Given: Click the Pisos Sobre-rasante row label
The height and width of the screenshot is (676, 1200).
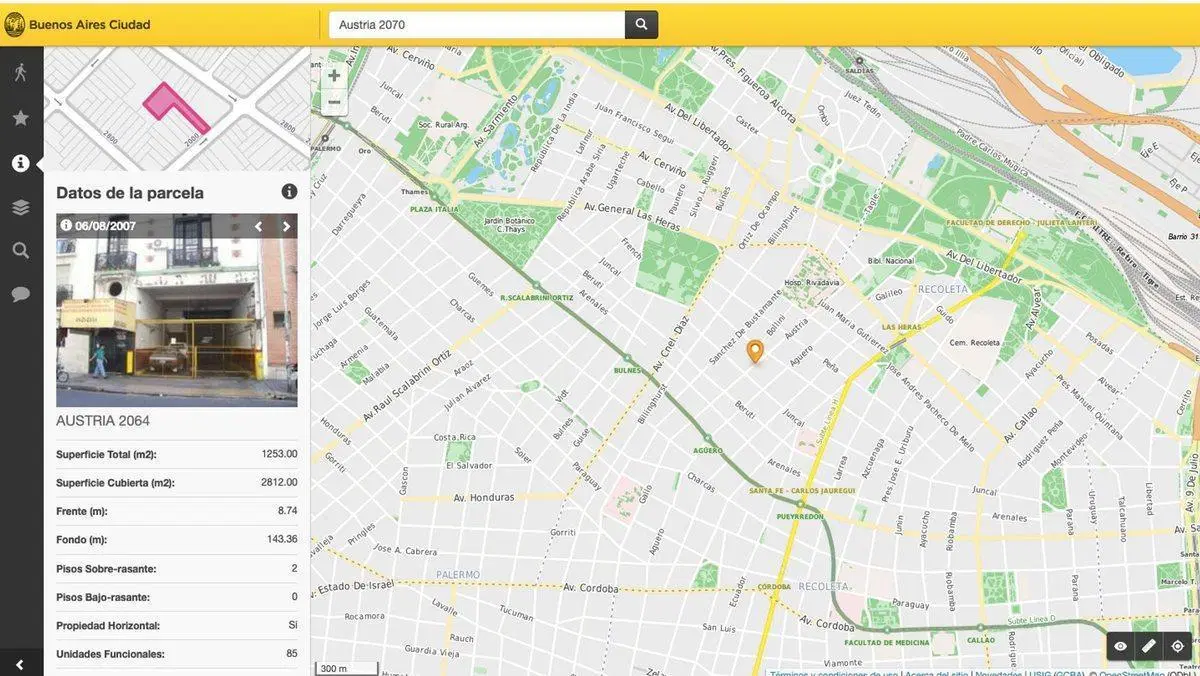Looking at the screenshot, I should pos(106,569).
